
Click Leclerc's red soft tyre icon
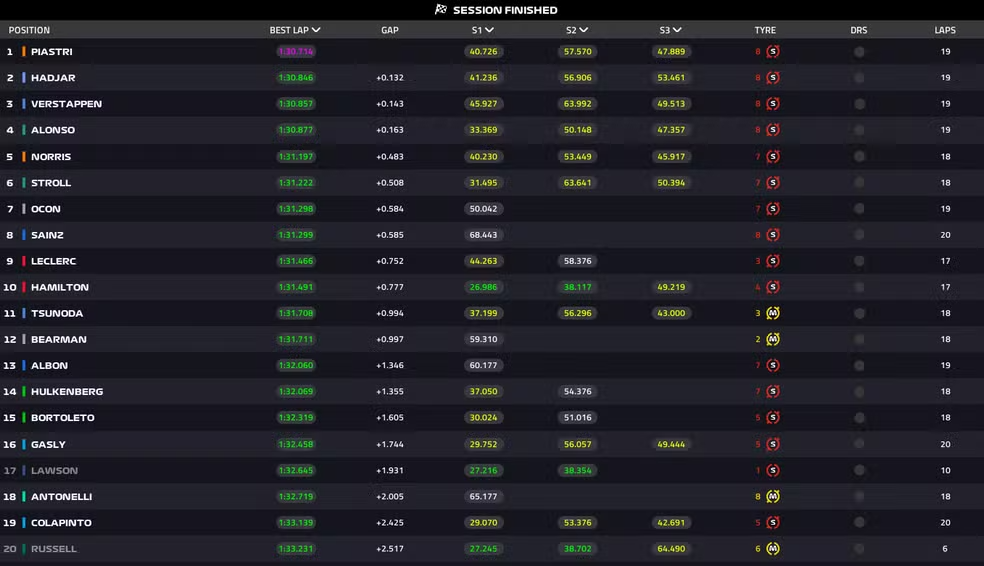coord(772,261)
